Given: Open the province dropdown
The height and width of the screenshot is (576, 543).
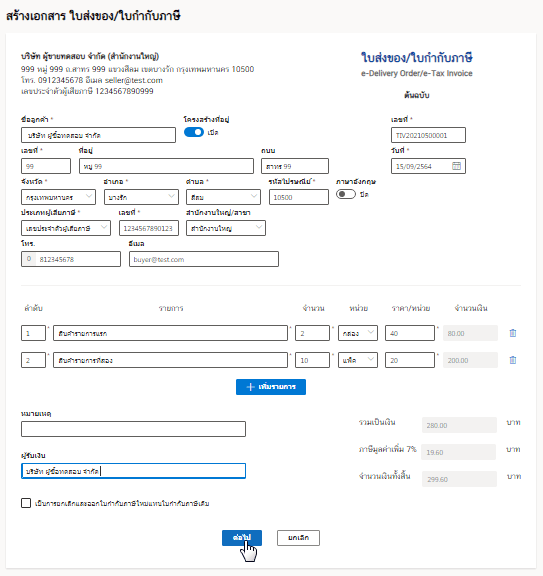Looking at the screenshot, I should point(58,197).
